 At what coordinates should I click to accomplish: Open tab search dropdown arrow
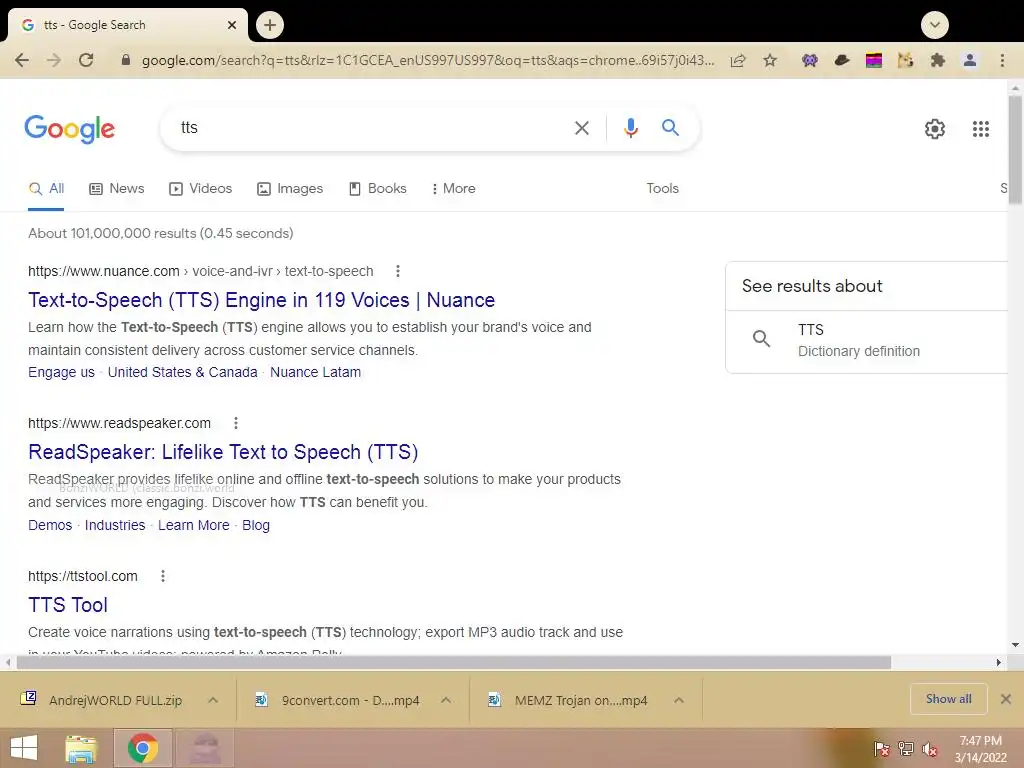(x=935, y=25)
